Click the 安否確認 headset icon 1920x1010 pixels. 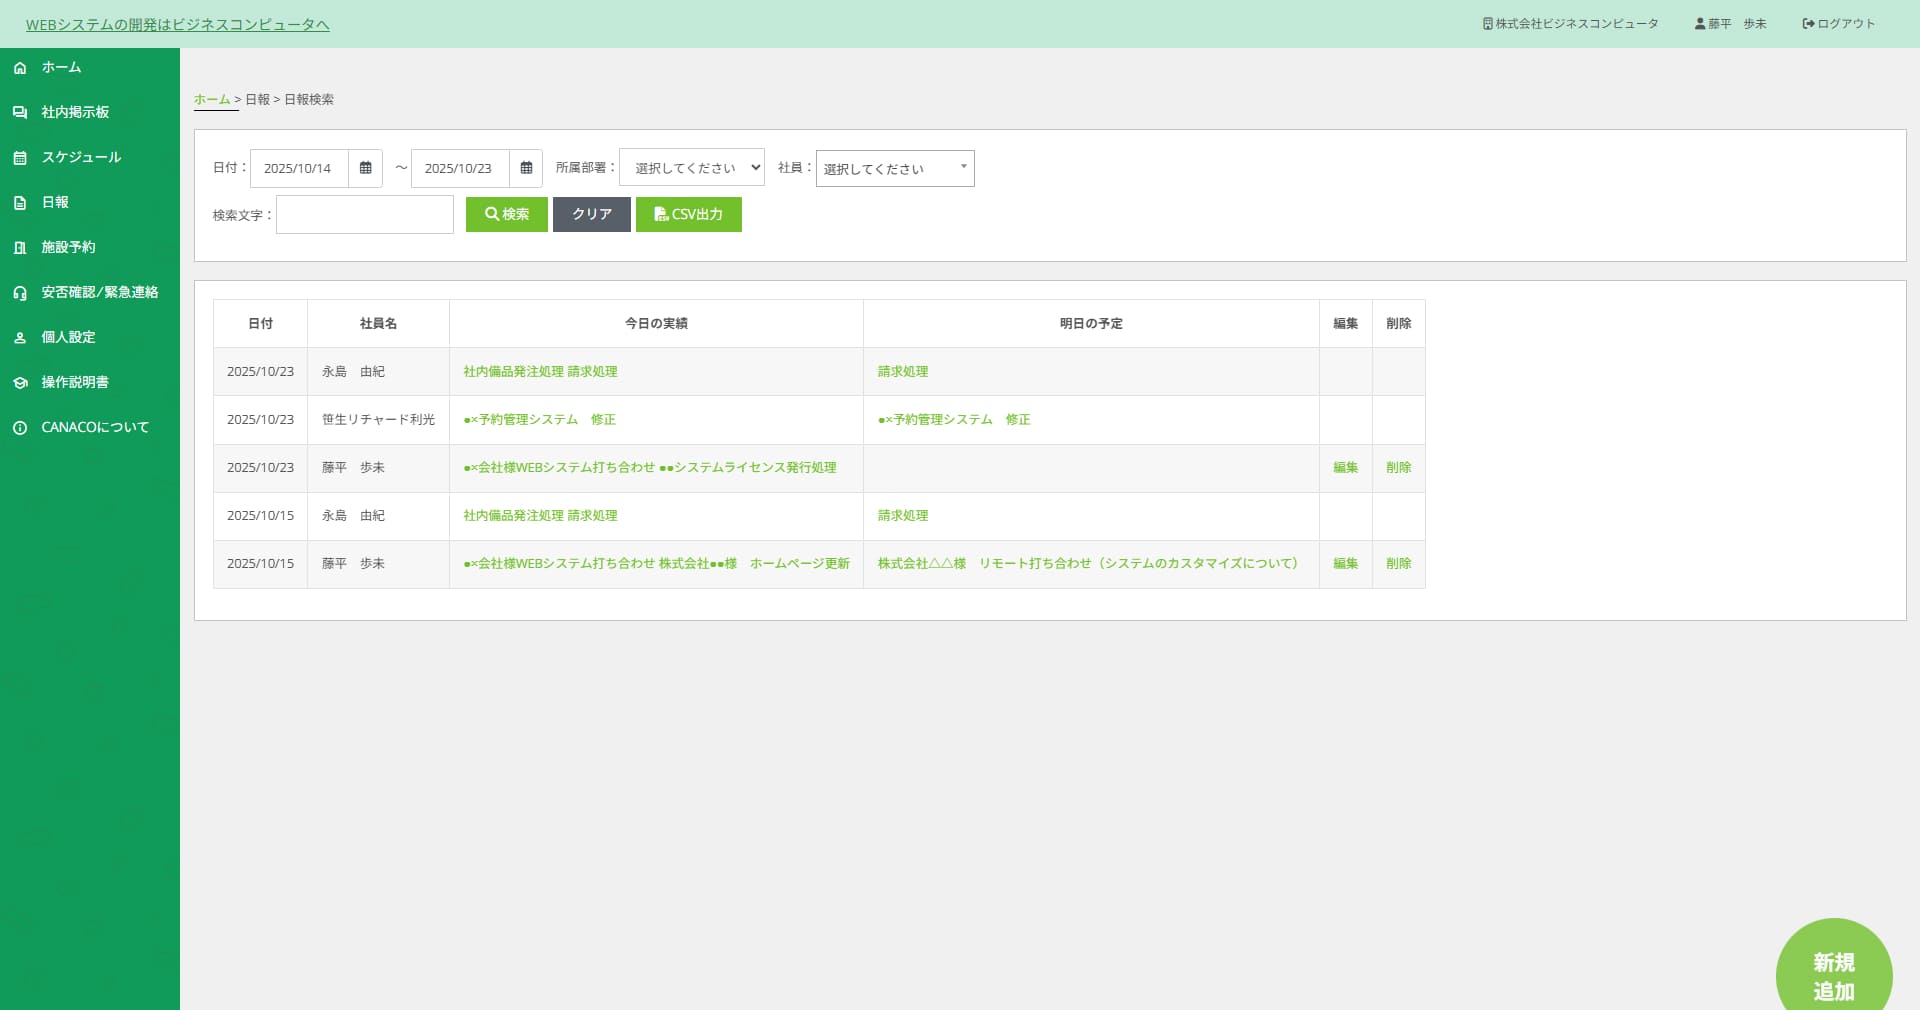[20, 293]
